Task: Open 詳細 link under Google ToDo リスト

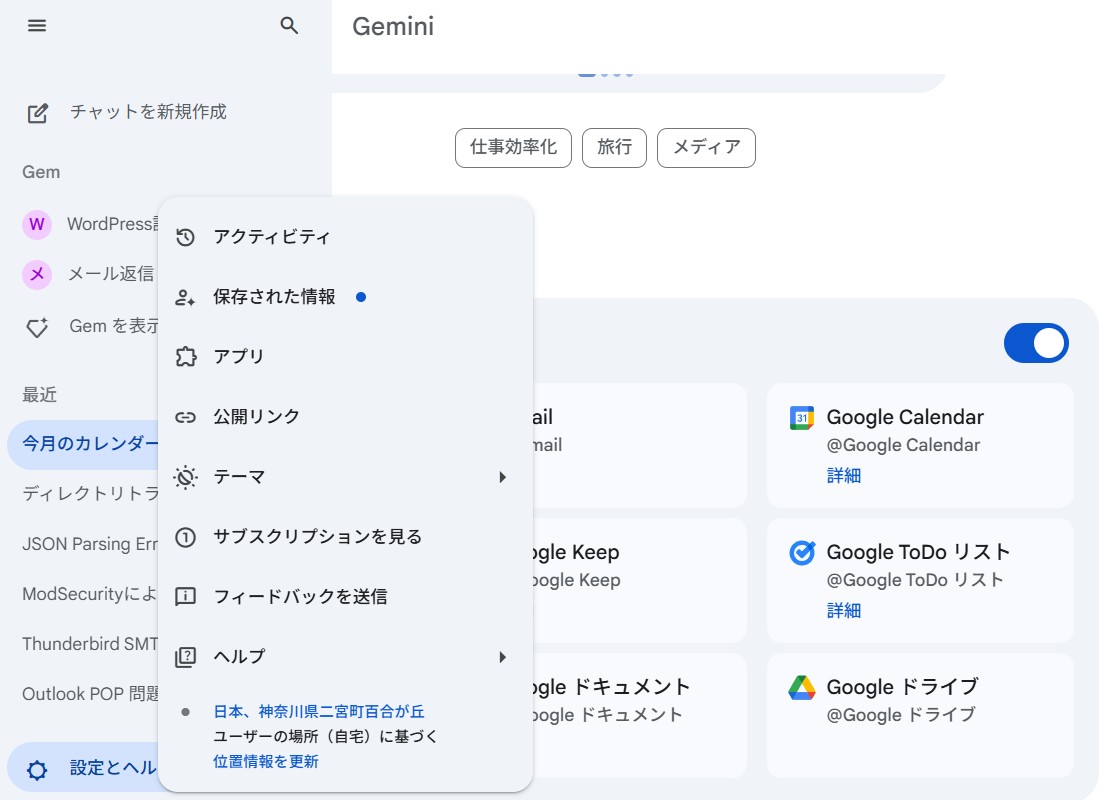Action: click(x=844, y=611)
